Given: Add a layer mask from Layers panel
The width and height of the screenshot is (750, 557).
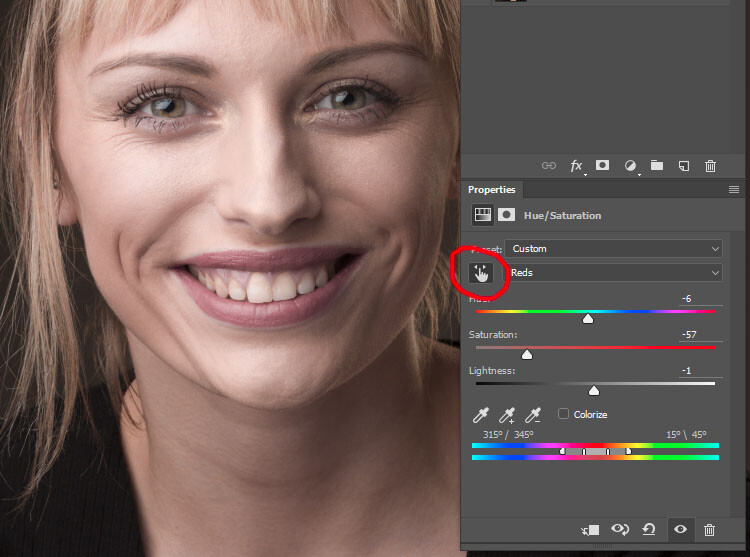Looking at the screenshot, I should pyautogui.click(x=603, y=166).
